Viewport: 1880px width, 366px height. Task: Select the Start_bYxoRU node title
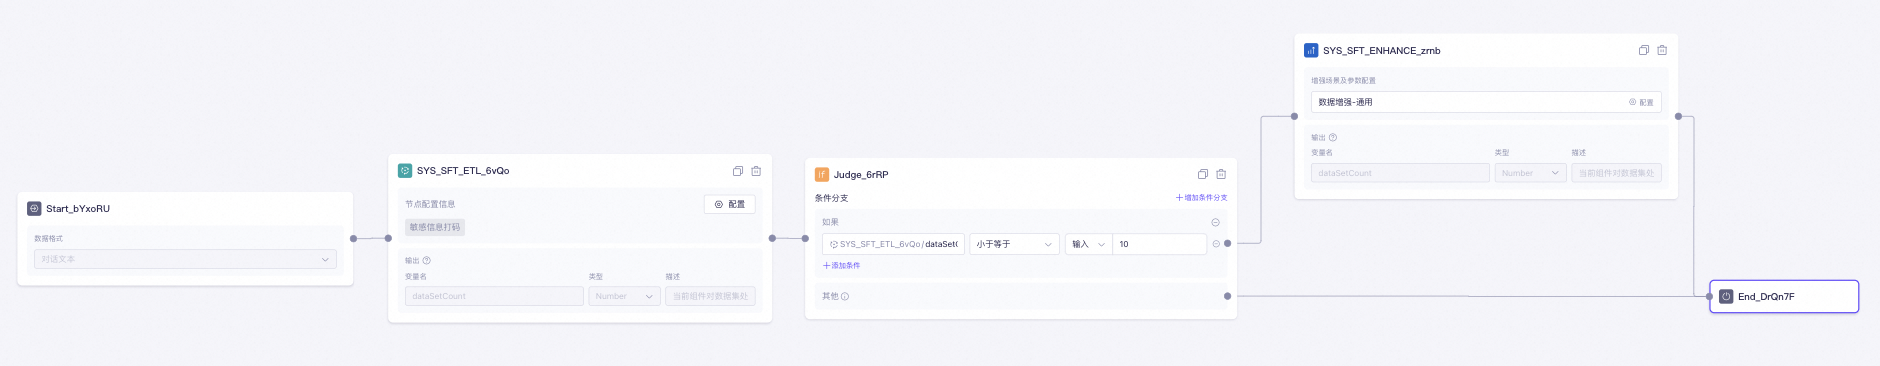point(78,209)
